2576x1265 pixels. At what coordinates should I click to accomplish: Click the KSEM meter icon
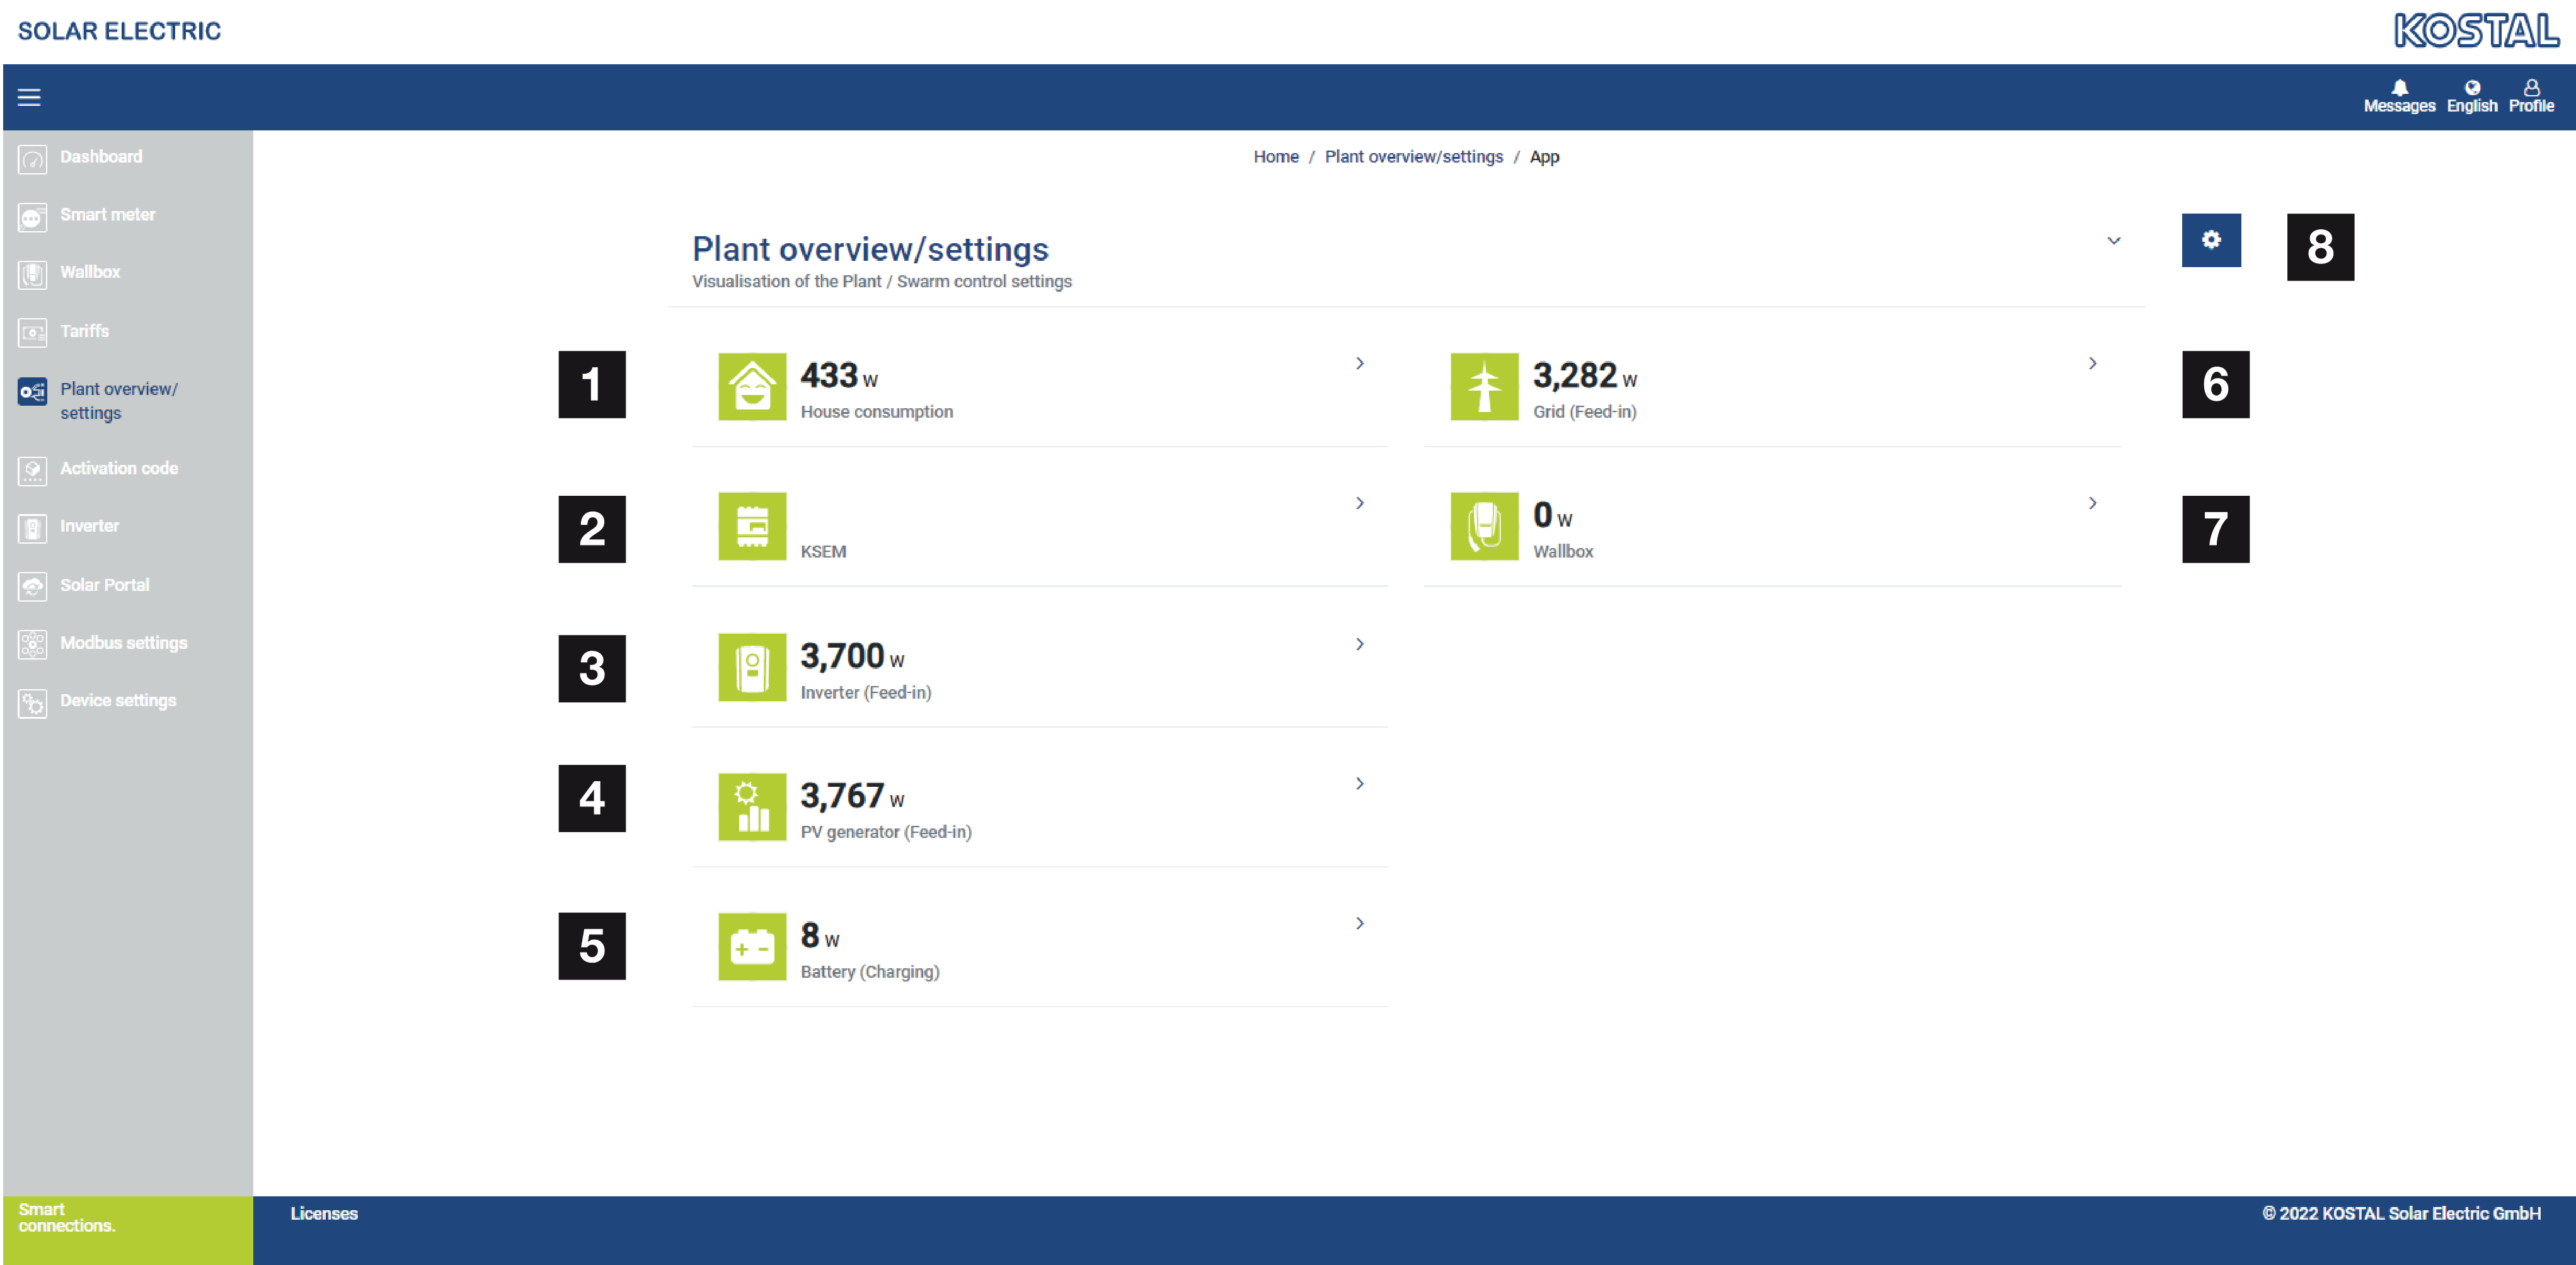(x=752, y=526)
